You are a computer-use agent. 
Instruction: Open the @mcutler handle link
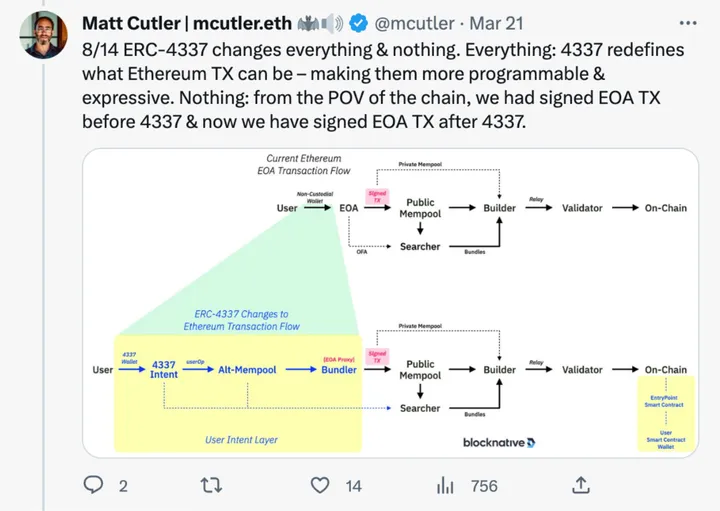[x=415, y=22]
